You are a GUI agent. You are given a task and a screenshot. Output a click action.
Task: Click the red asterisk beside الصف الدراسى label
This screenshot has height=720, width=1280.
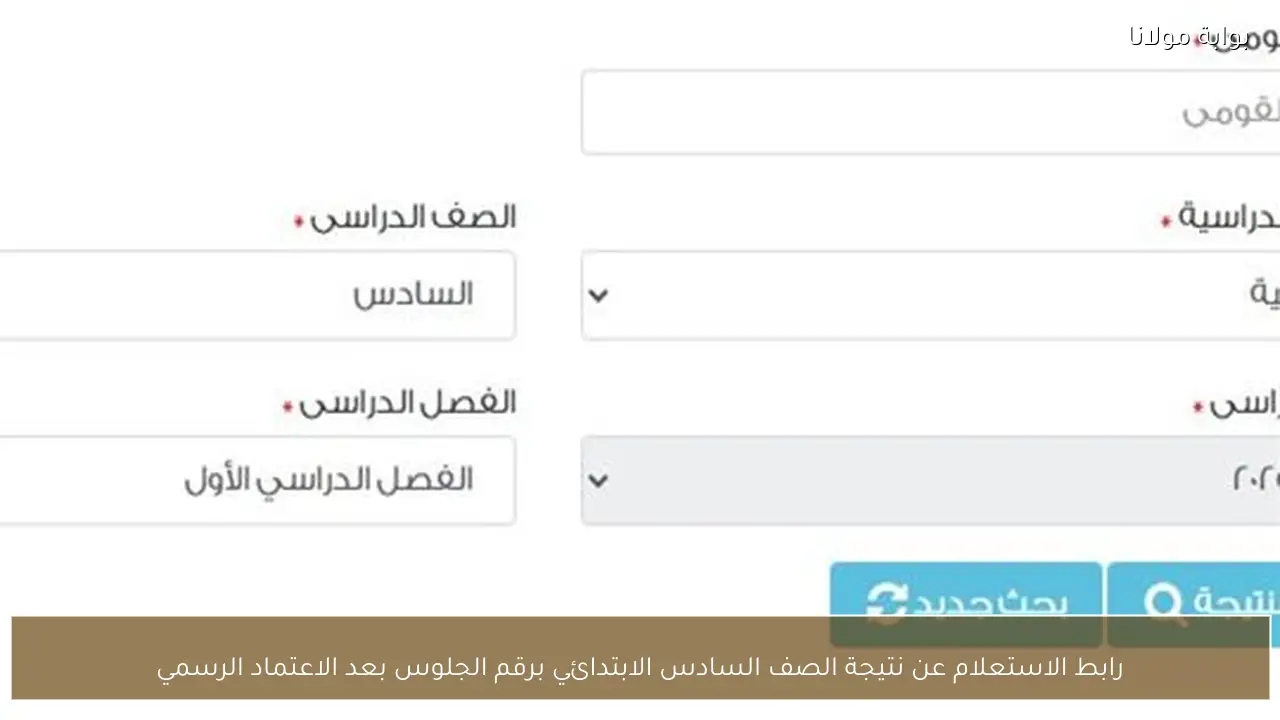[x=297, y=222]
